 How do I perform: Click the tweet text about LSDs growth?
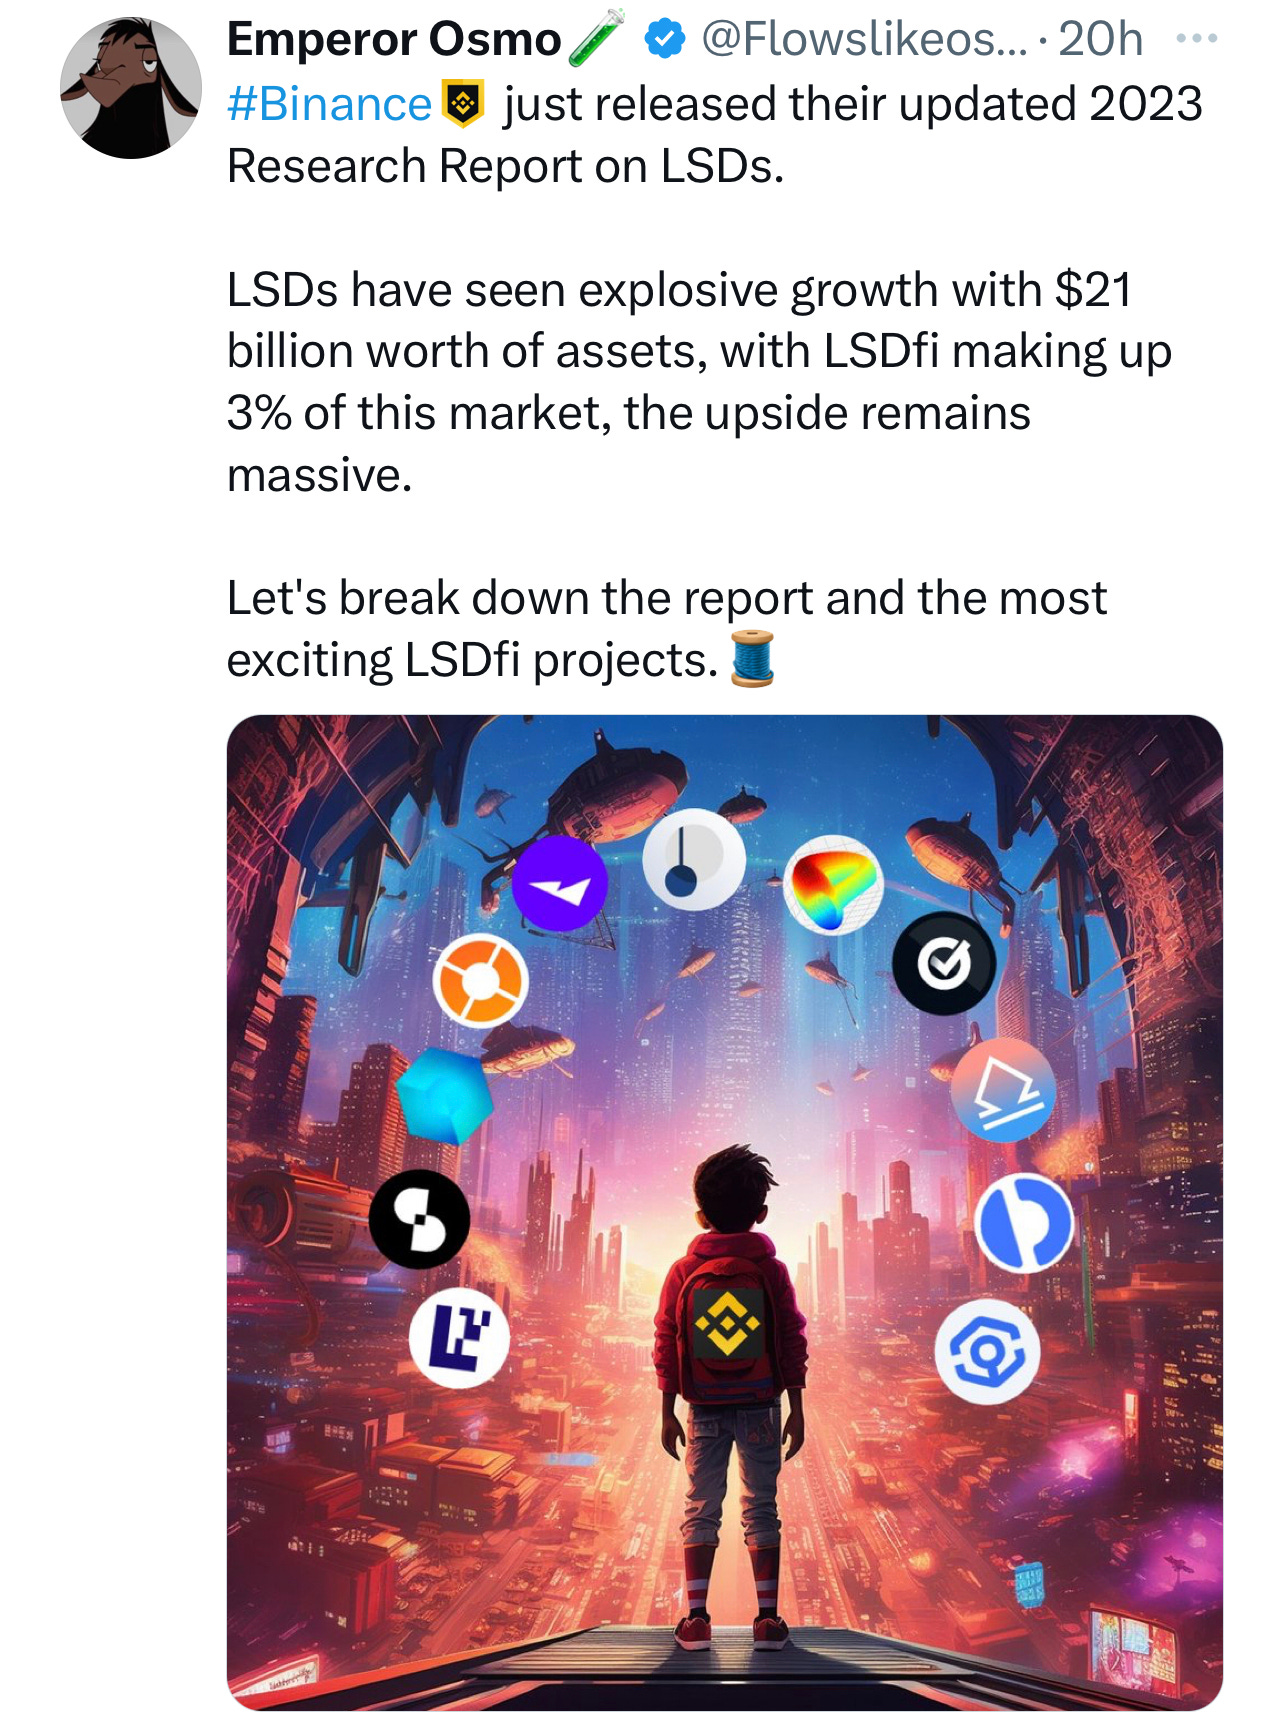699,382
